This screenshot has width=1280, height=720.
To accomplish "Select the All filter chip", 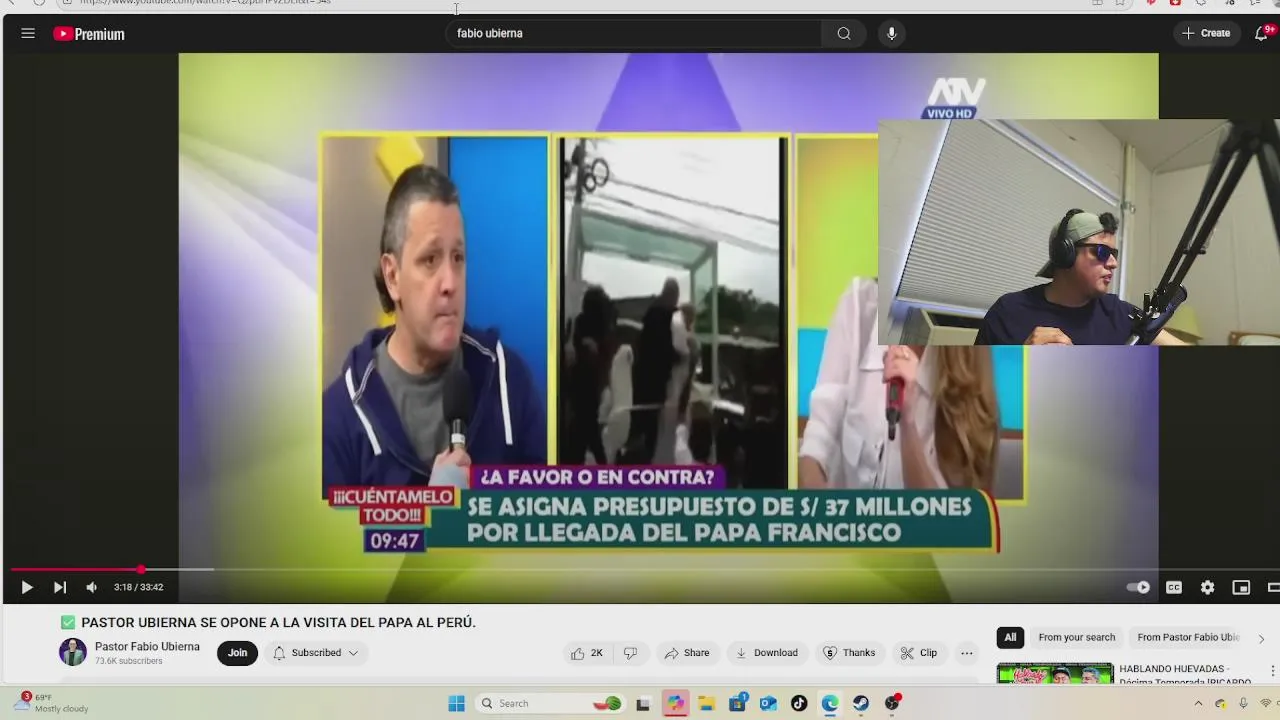I will point(1010,637).
